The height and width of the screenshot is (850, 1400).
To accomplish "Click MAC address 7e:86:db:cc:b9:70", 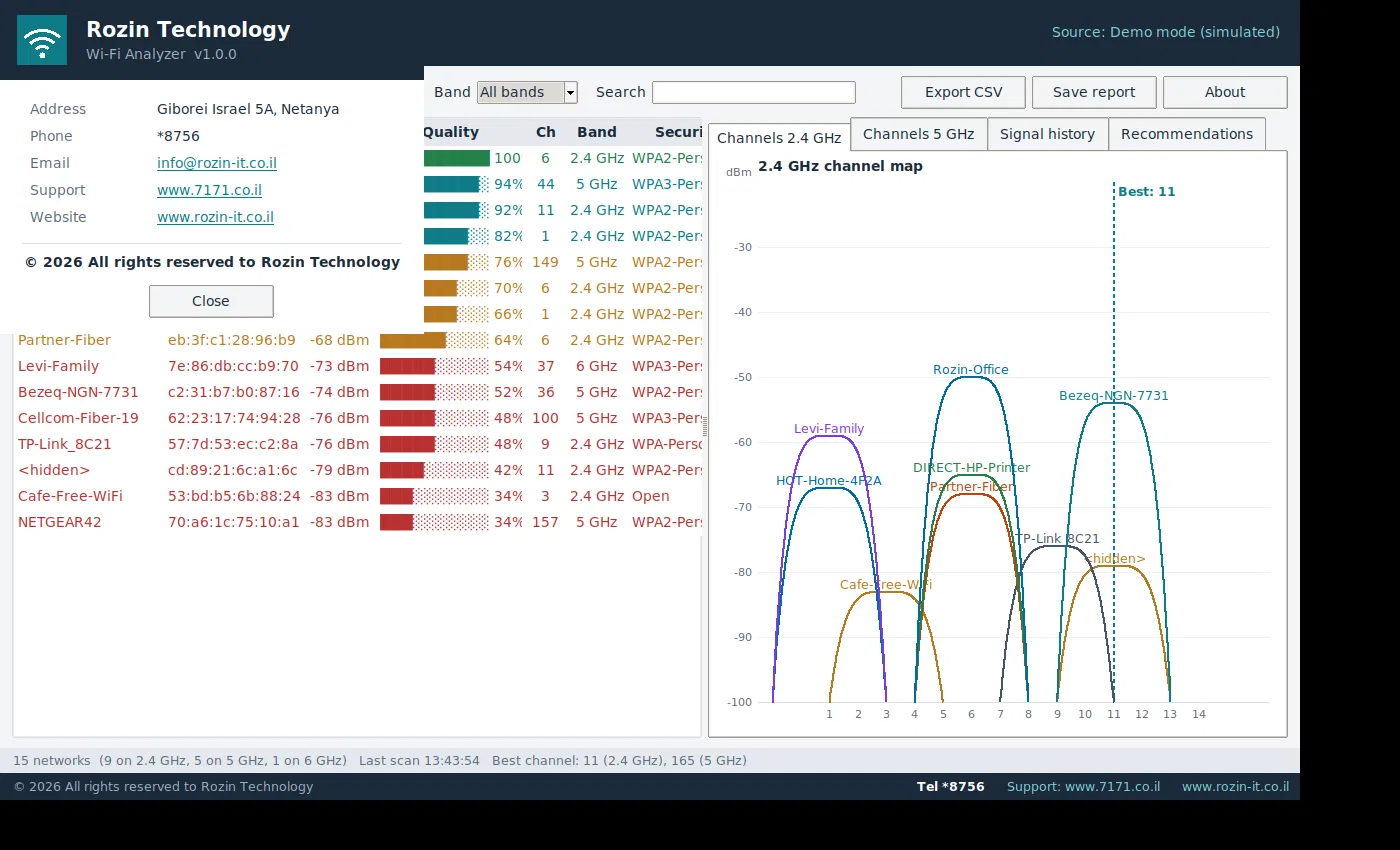I will (x=233, y=366).
